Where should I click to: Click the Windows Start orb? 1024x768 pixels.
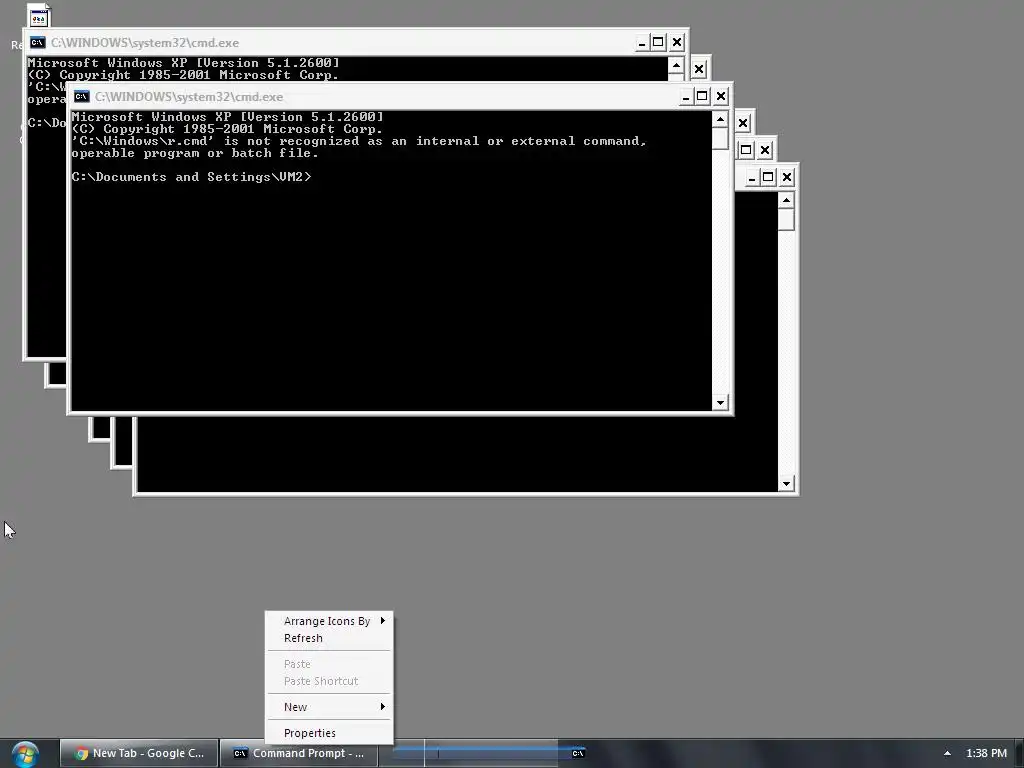(x=25, y=754)
